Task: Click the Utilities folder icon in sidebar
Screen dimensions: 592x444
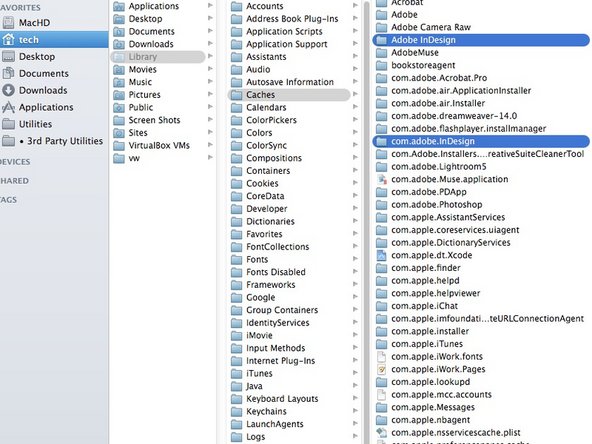Action: coord(8,124)
